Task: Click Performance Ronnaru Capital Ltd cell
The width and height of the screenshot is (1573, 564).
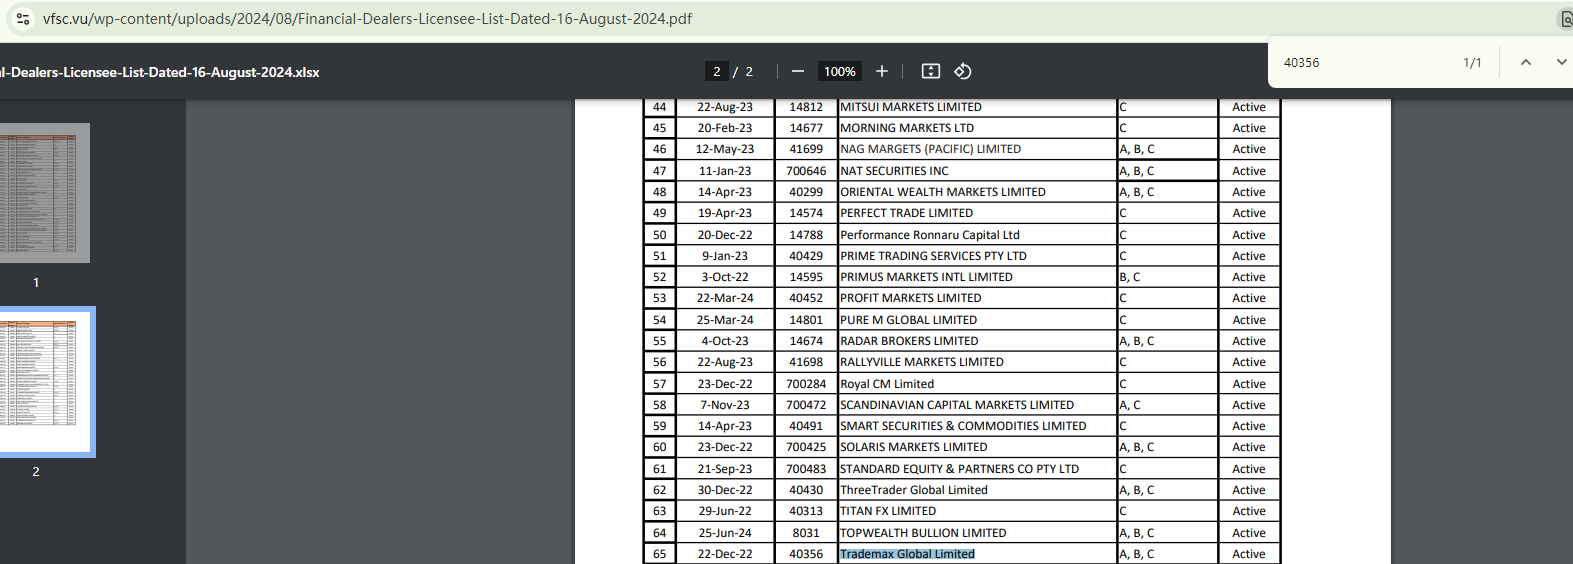Action: click(976, 235)
